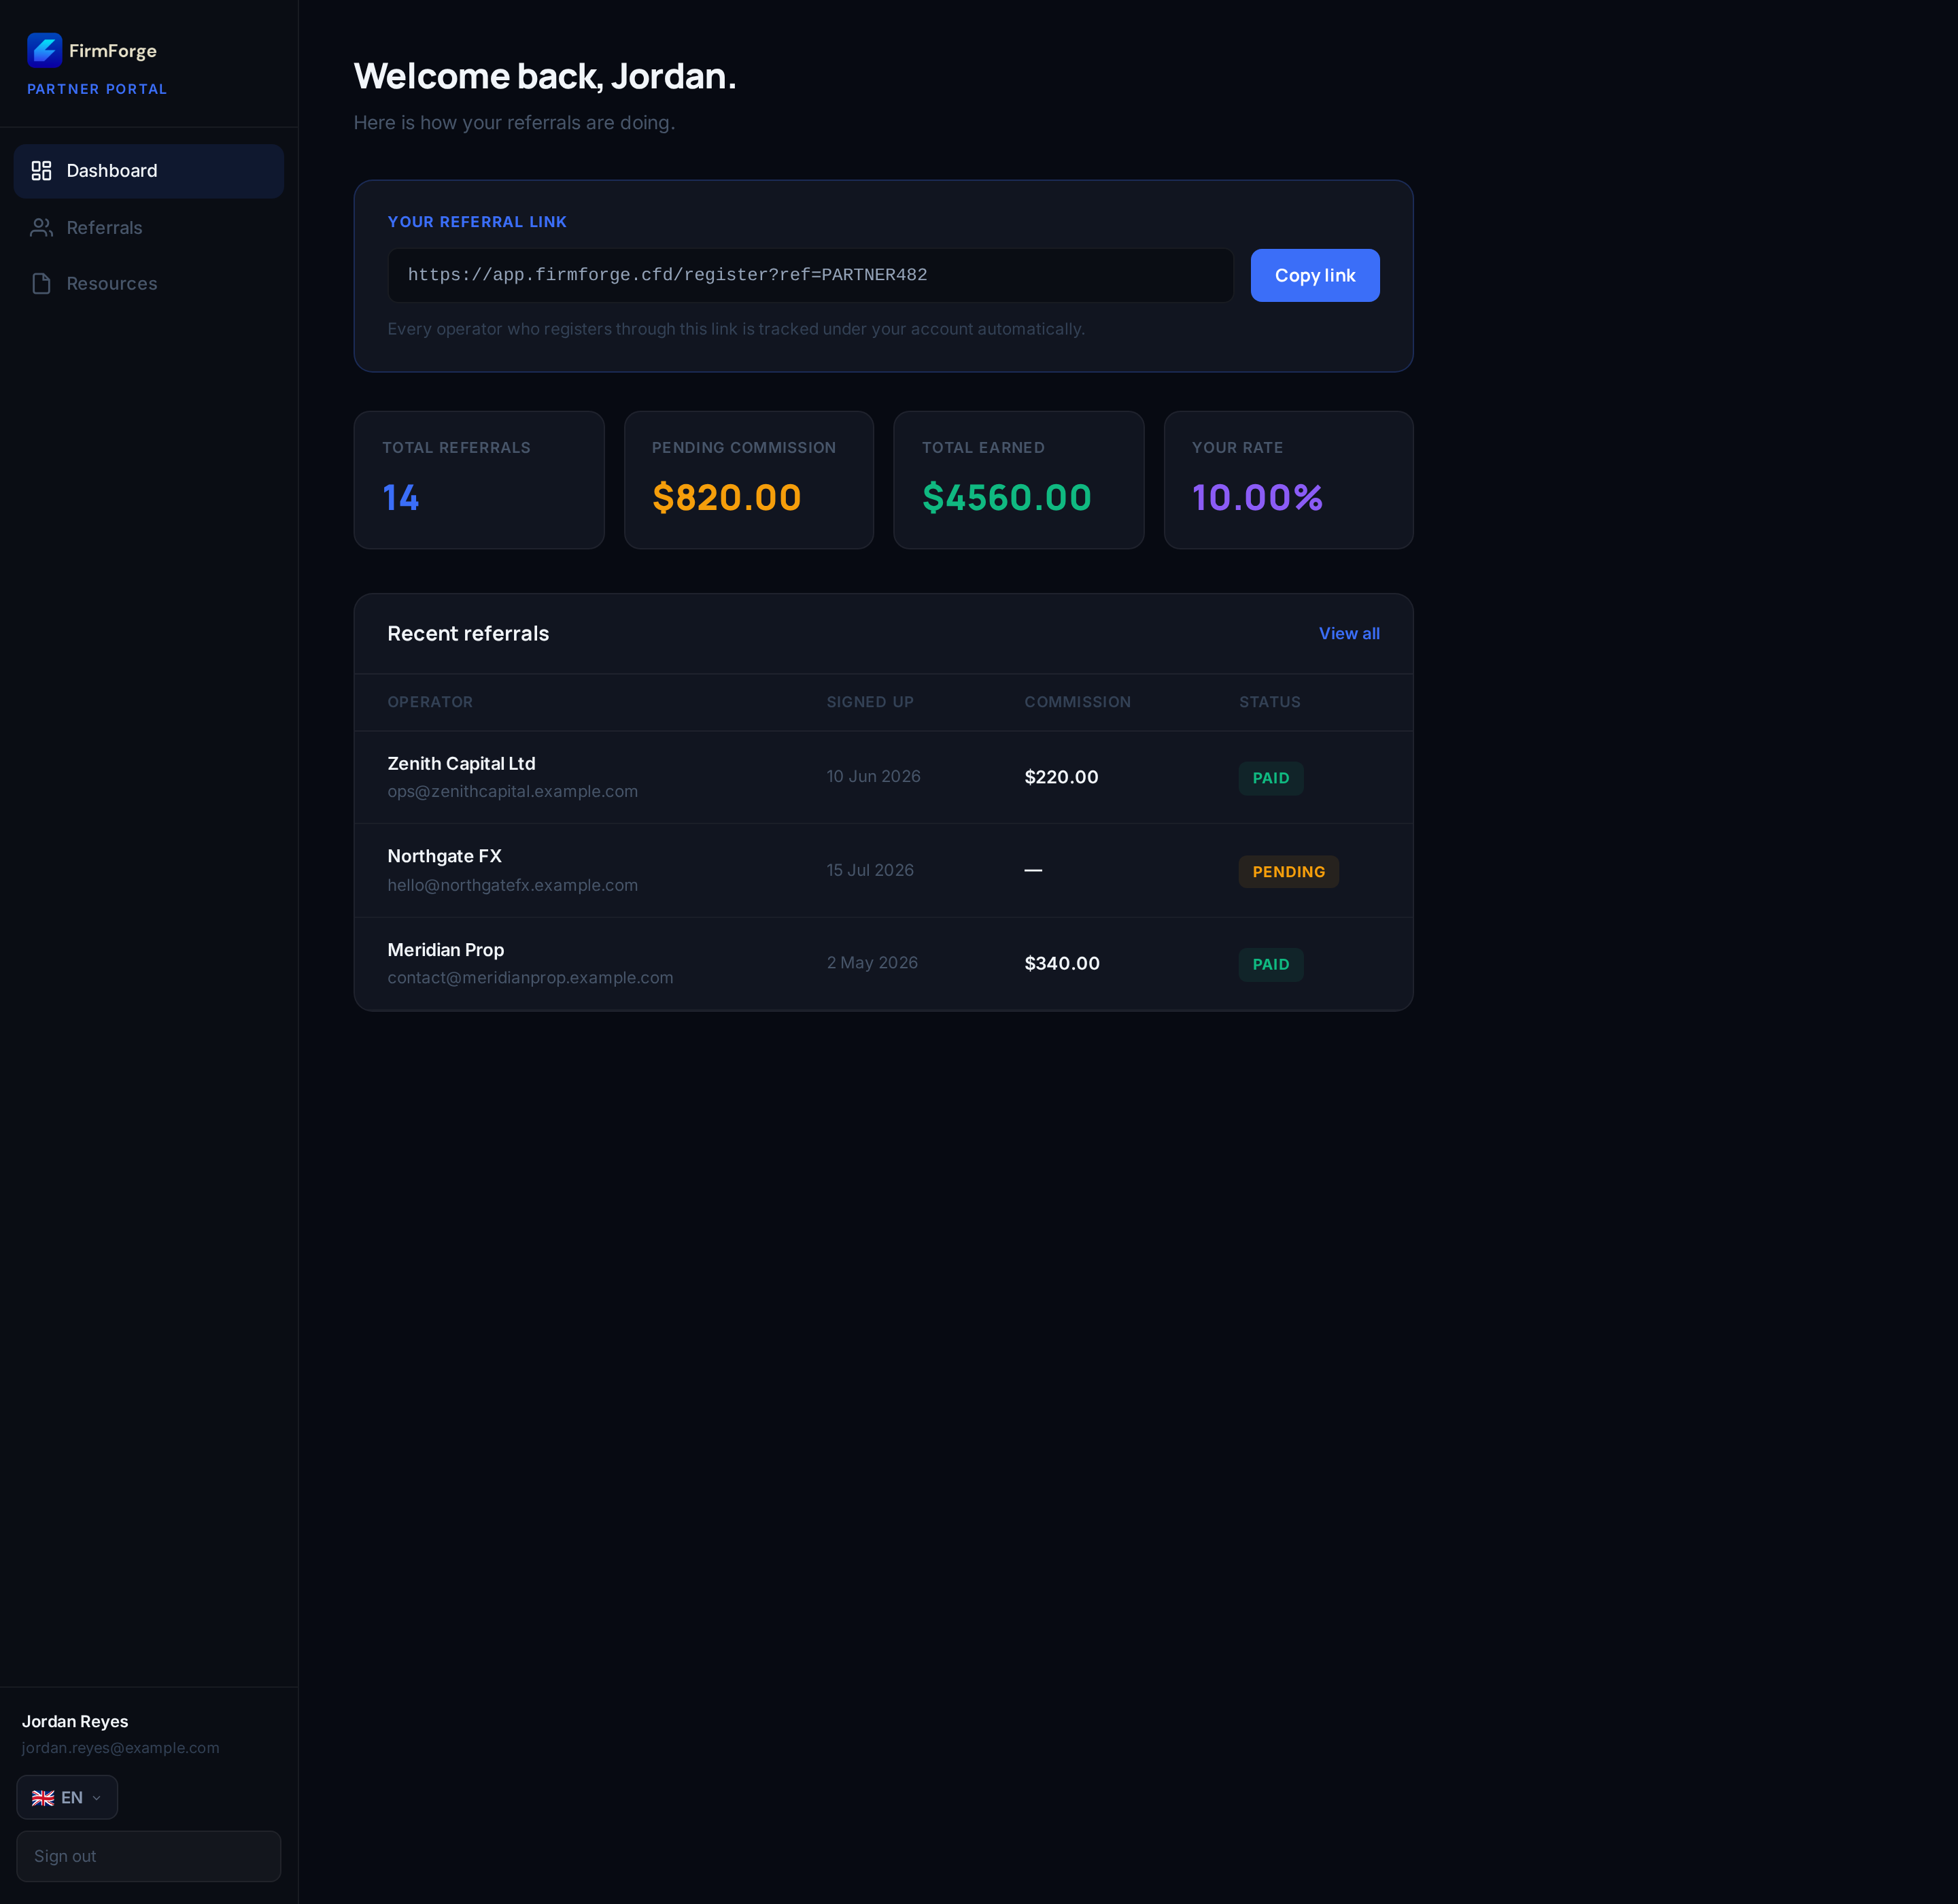This screenshot has width=1958, height=1904.
Task: Click the FirmForge logo icon
Action: (x=44, y=50)
